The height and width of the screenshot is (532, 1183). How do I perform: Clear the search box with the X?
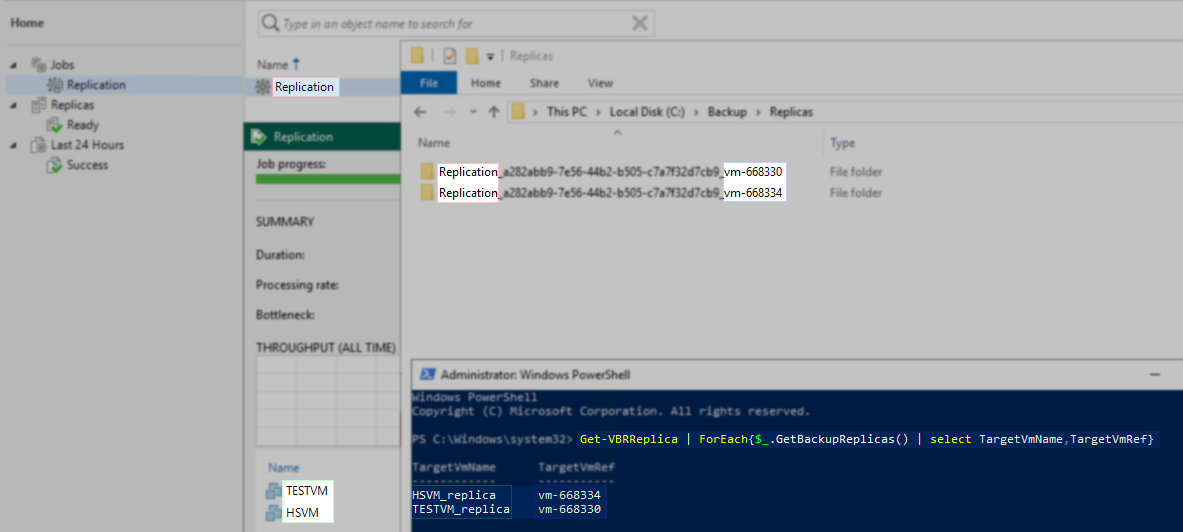coord(639,23)
